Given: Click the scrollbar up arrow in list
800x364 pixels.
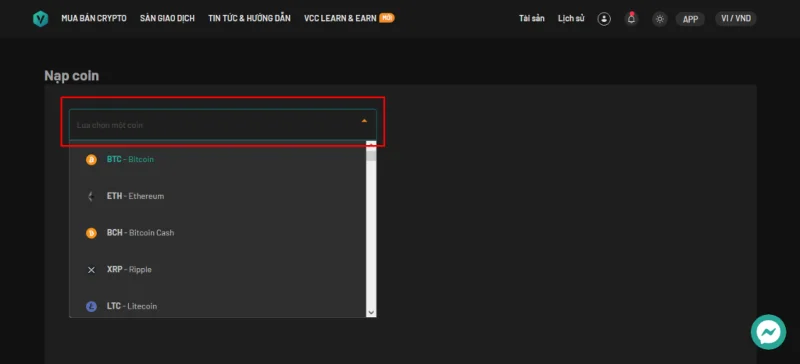Looking at the screenshot, I should click(x=371, y=146).
